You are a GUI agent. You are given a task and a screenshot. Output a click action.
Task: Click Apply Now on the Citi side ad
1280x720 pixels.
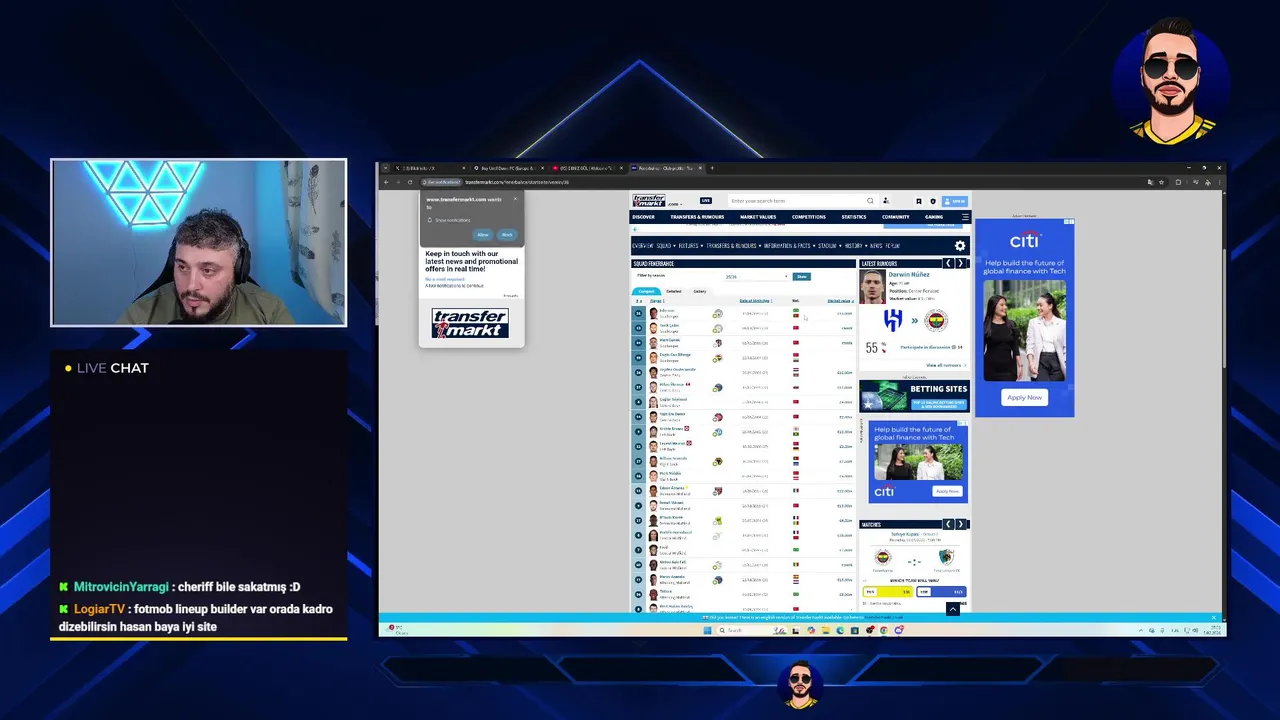(x=1024, y=397)
